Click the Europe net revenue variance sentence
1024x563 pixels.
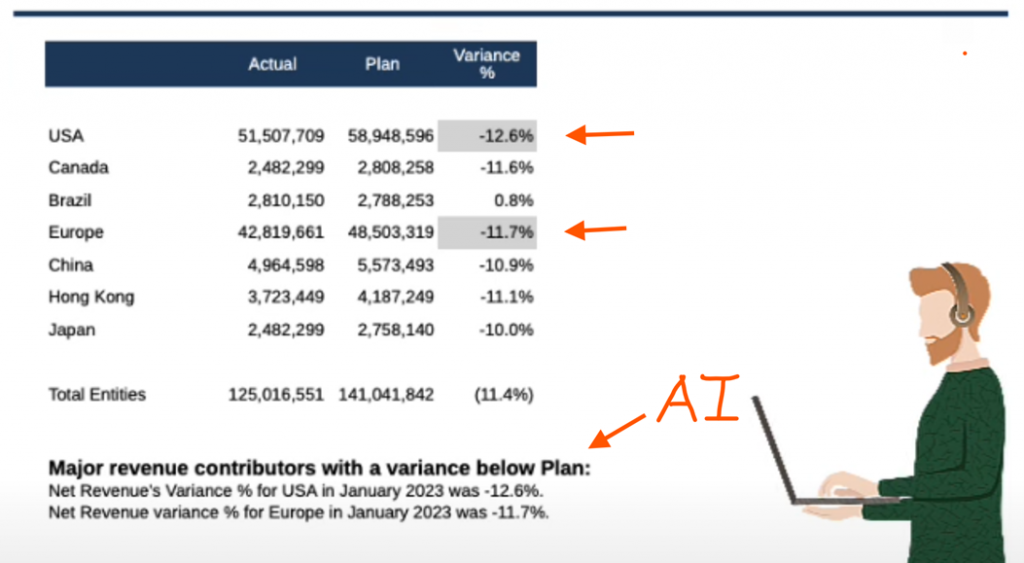point(299,512)
